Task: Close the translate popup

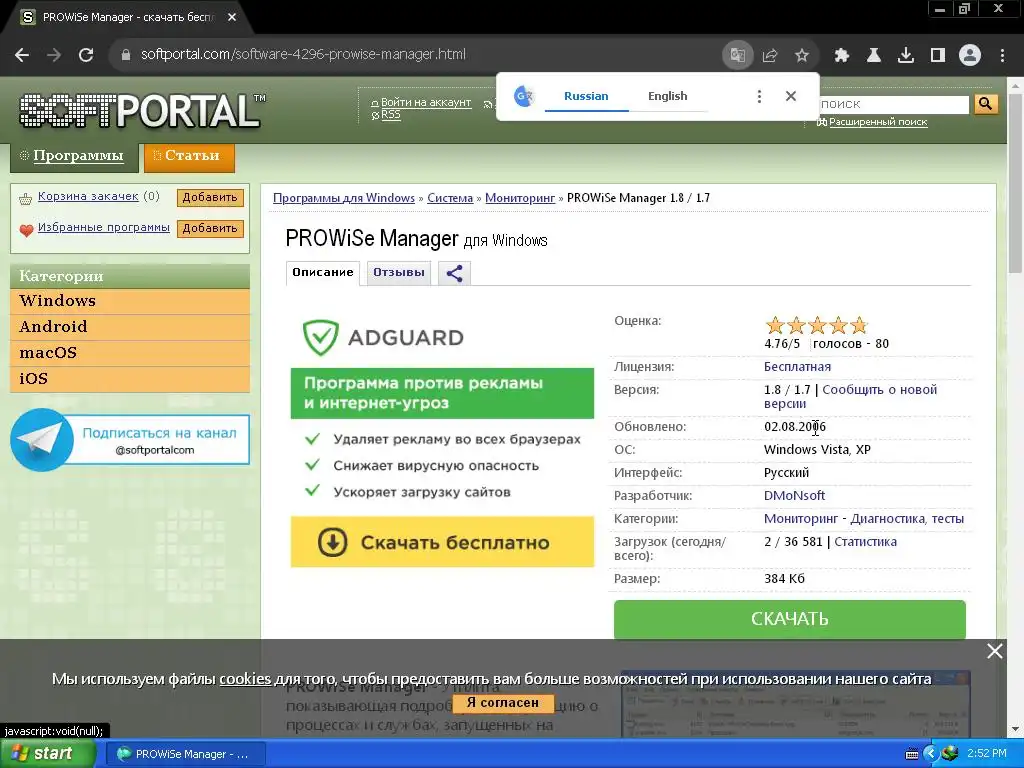Action: pos(791,96)
